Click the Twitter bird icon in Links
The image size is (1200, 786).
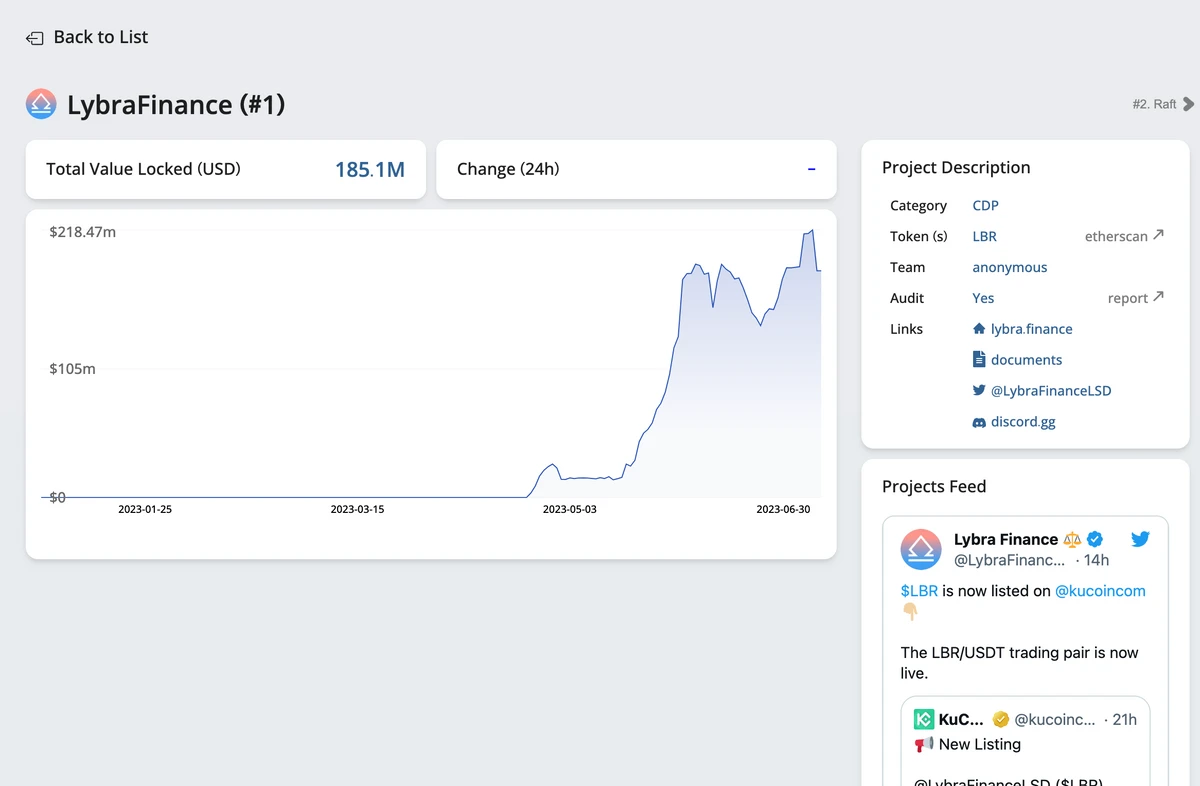point(979,391)
